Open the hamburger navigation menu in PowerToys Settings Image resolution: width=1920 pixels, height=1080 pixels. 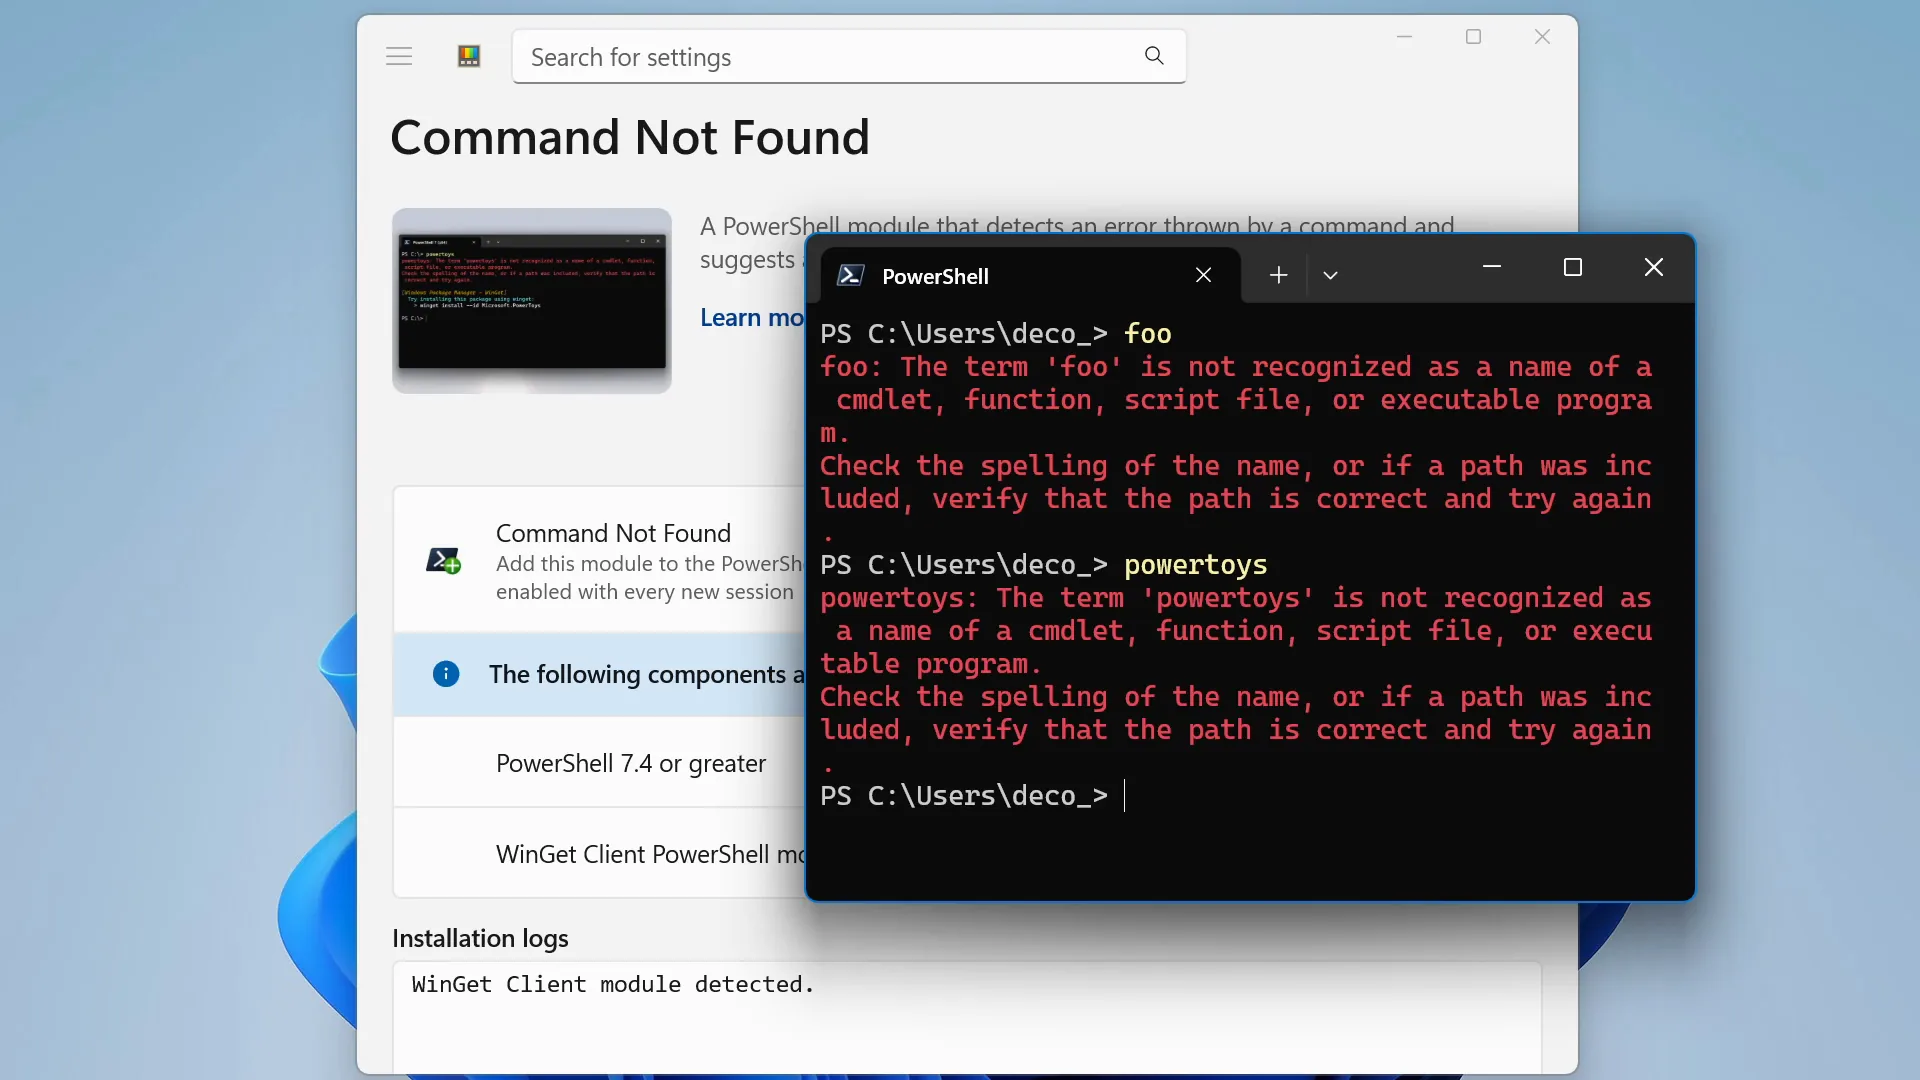(x=399, y=56)
